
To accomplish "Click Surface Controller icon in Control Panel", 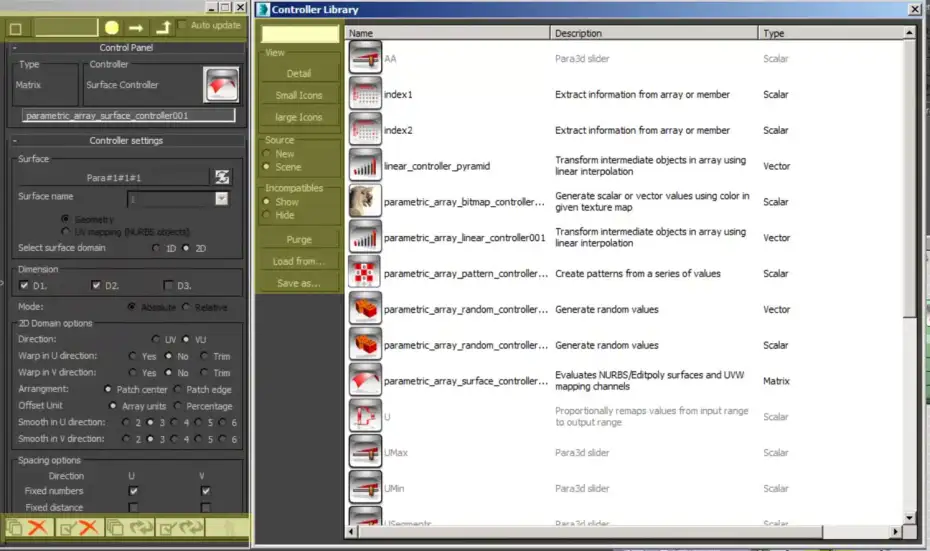I will (221, 84).
